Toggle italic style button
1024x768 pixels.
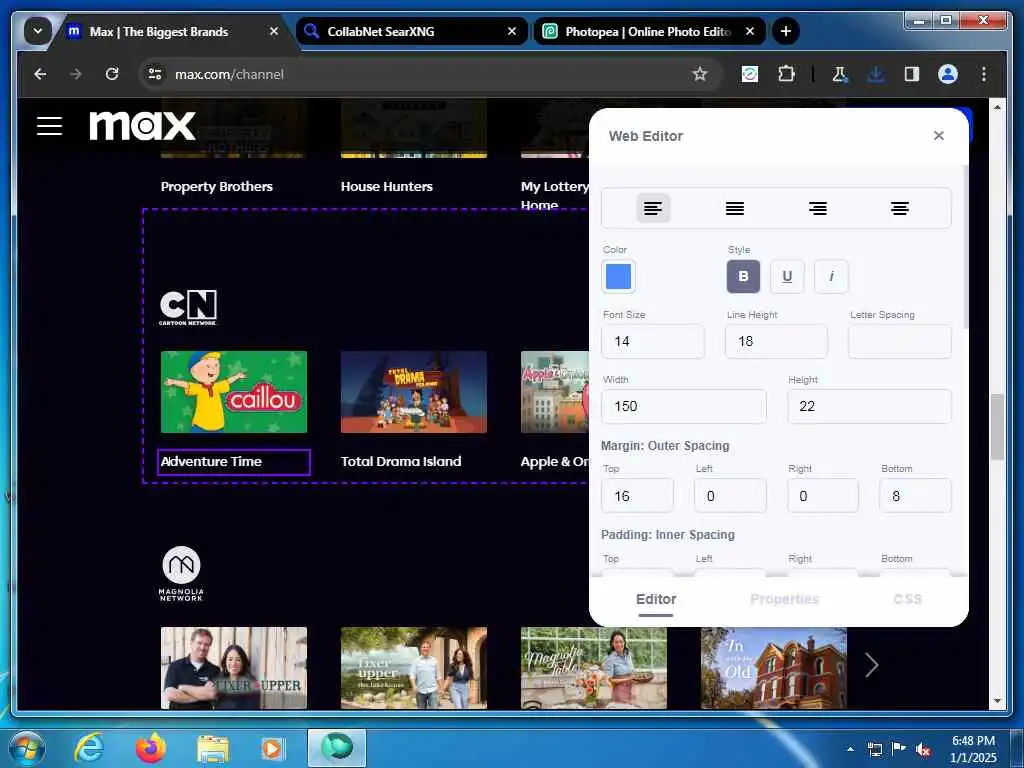click(831, 276)
